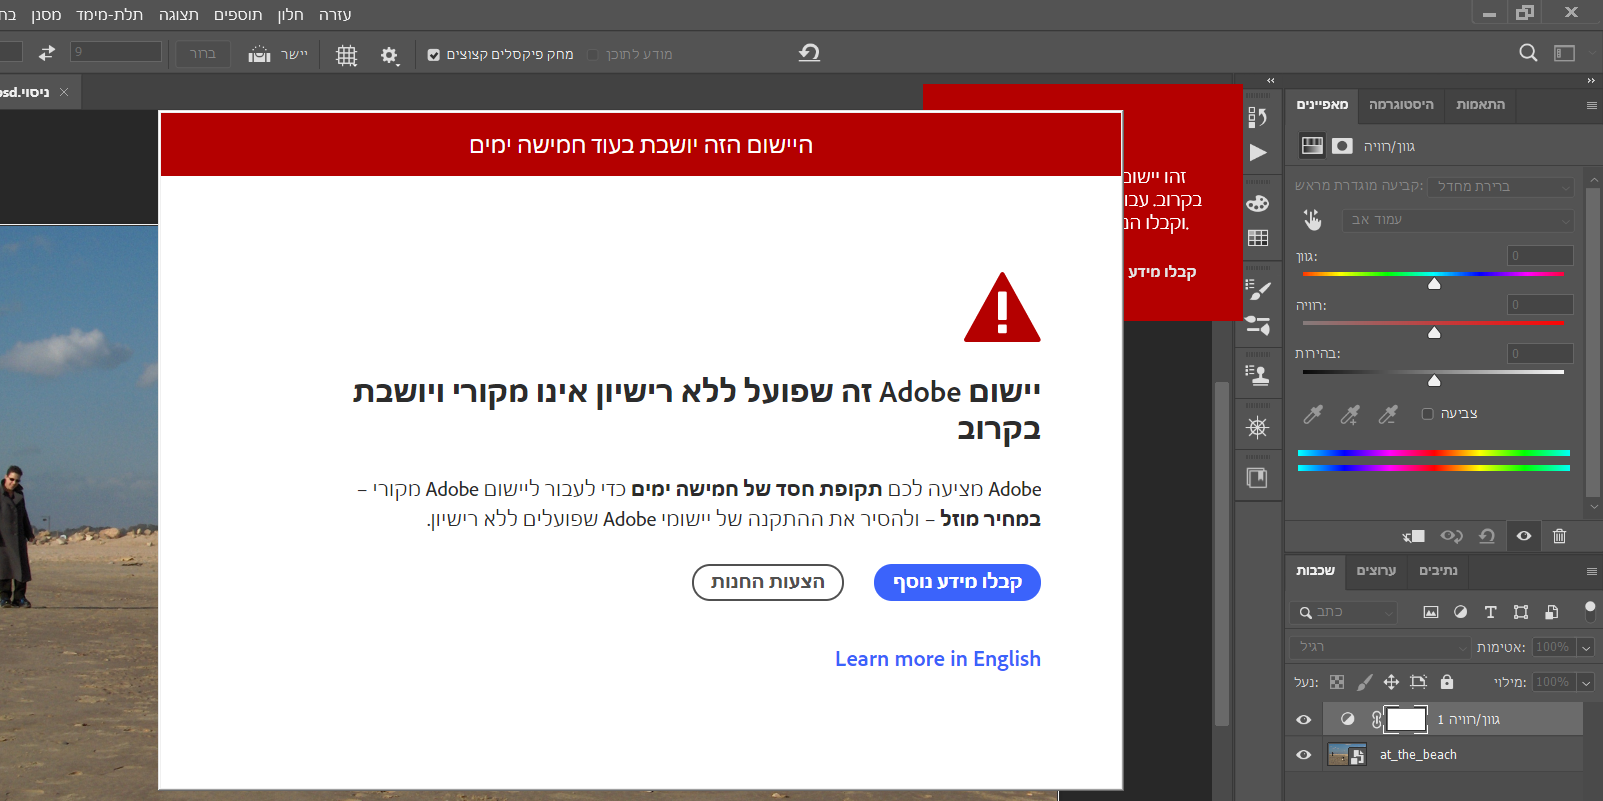1603x801 pixels.
Task: Open the 'תוספים' menu
Action: 238,15
